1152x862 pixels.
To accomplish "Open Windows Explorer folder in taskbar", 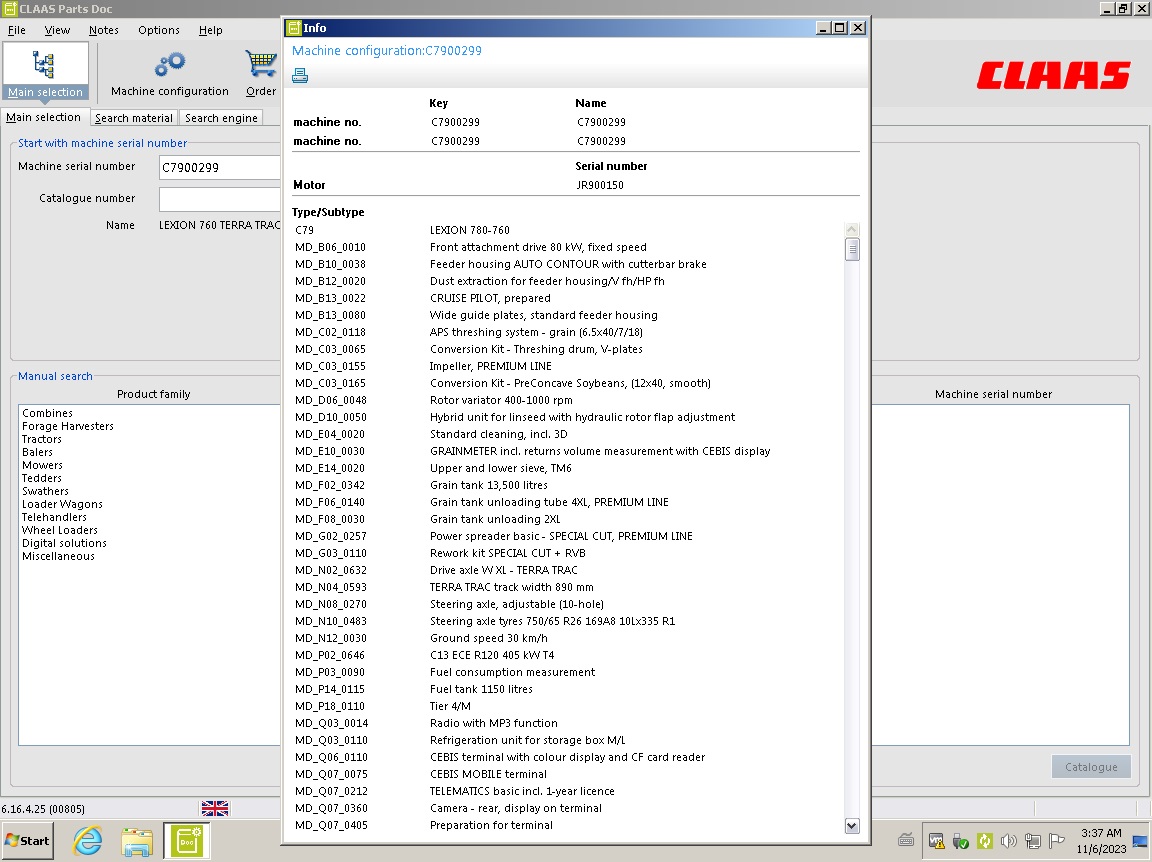I will [x=137, y=841].
